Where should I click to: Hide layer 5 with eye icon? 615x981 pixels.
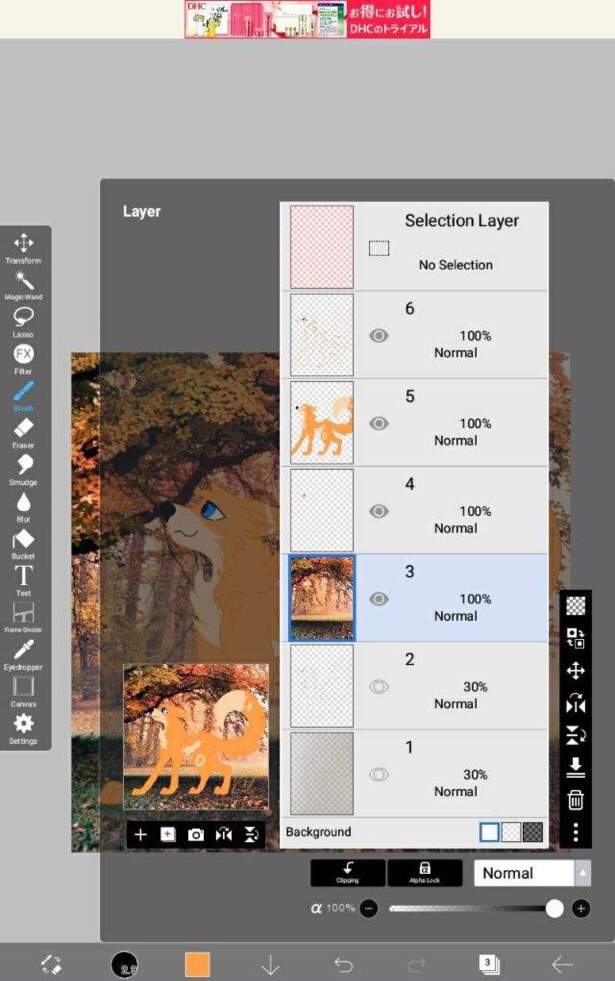point(379,424)
